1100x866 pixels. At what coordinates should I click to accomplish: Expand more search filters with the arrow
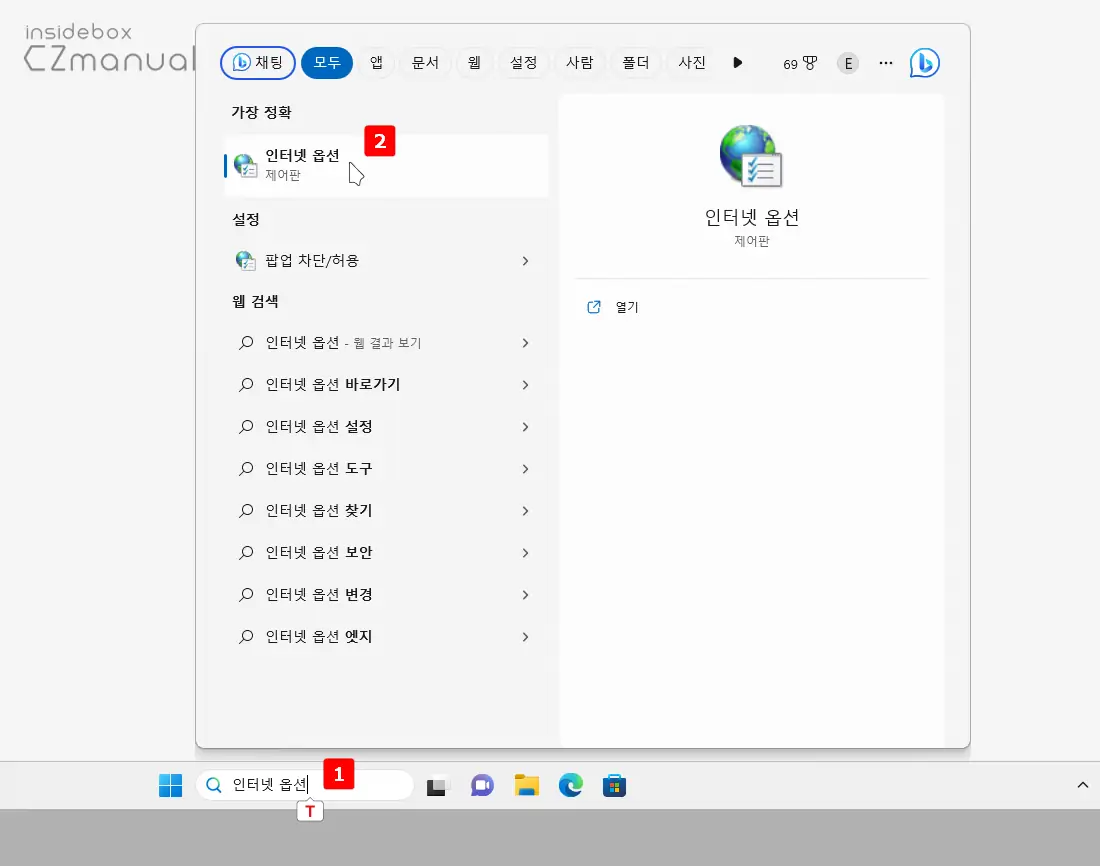pos(737,62)
